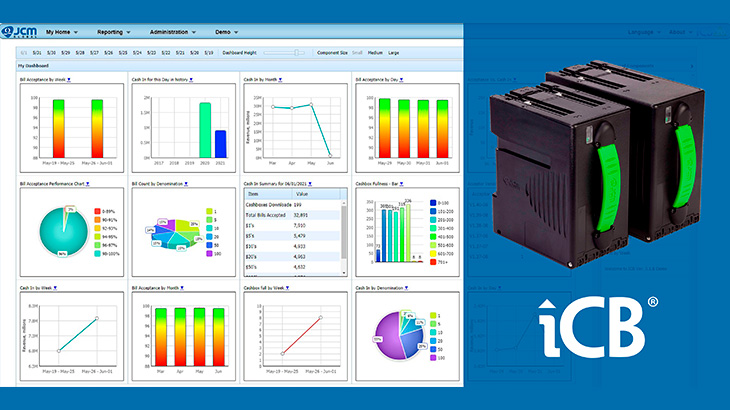Open the My Home menu
This screenshot has height=410, width=730.
(x=67, y=32)
